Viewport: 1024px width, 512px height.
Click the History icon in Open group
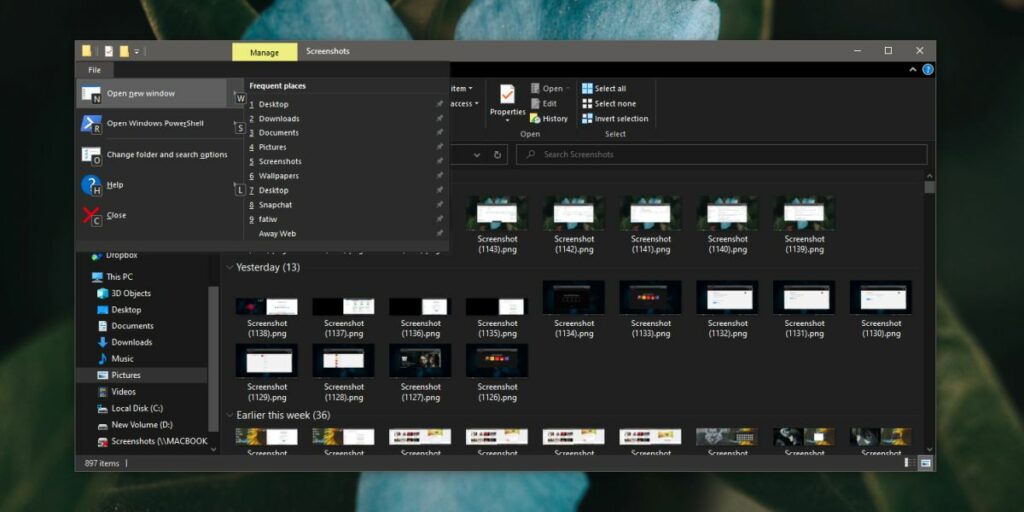(x=536, y=118)
